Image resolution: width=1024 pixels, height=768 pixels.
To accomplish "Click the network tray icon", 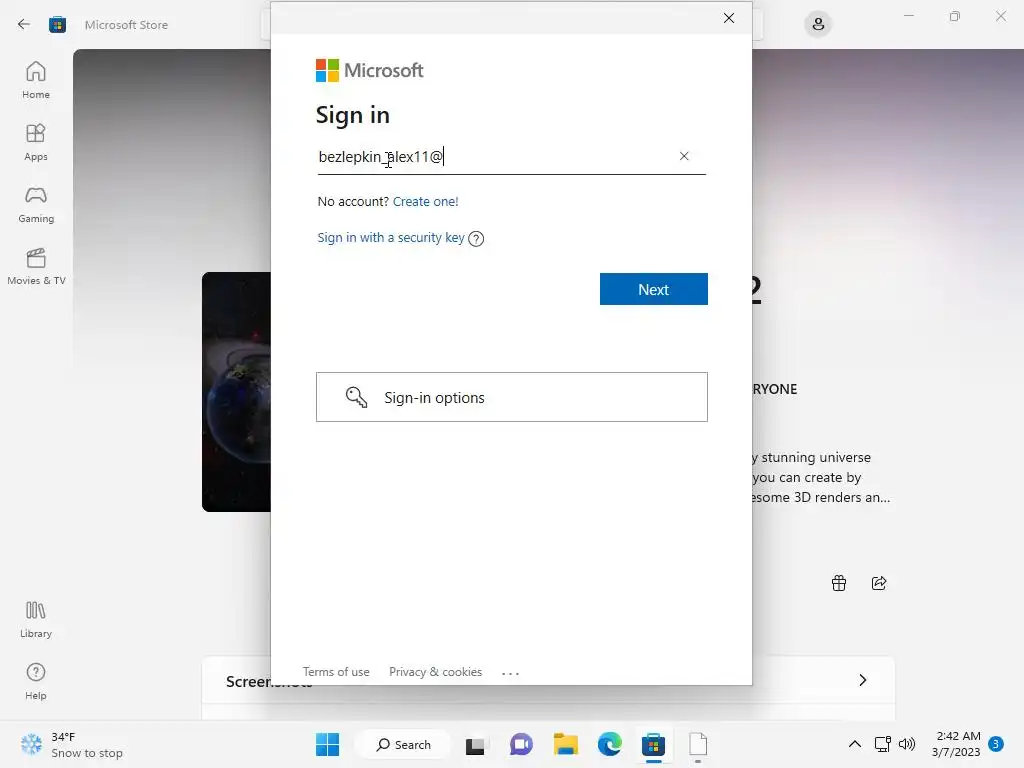I will tap(882, 744).
